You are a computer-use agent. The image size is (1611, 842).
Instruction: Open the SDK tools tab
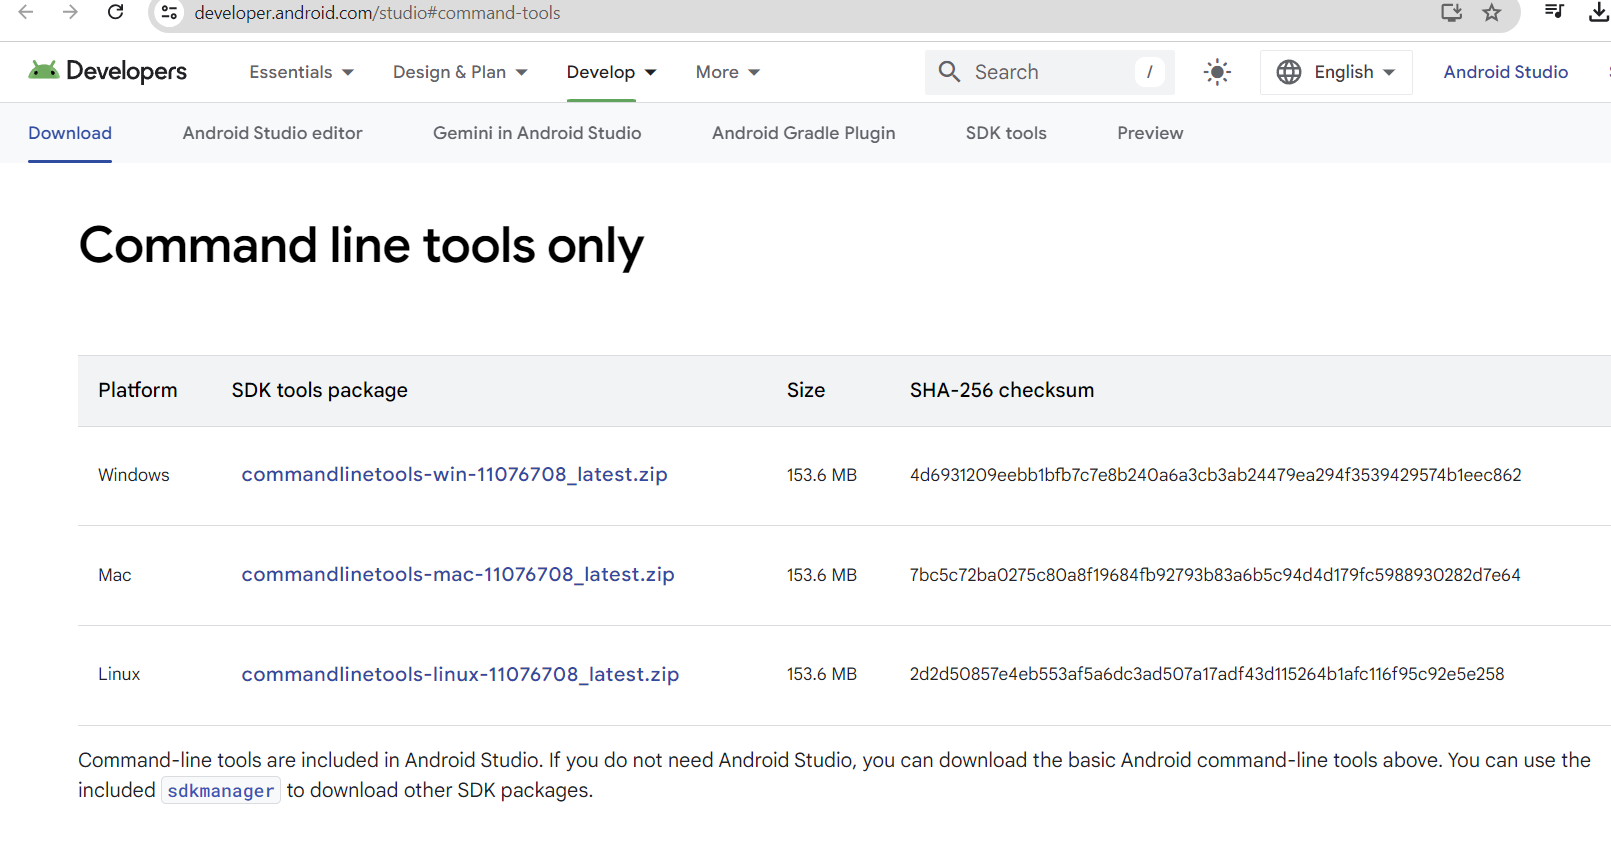1006,133
